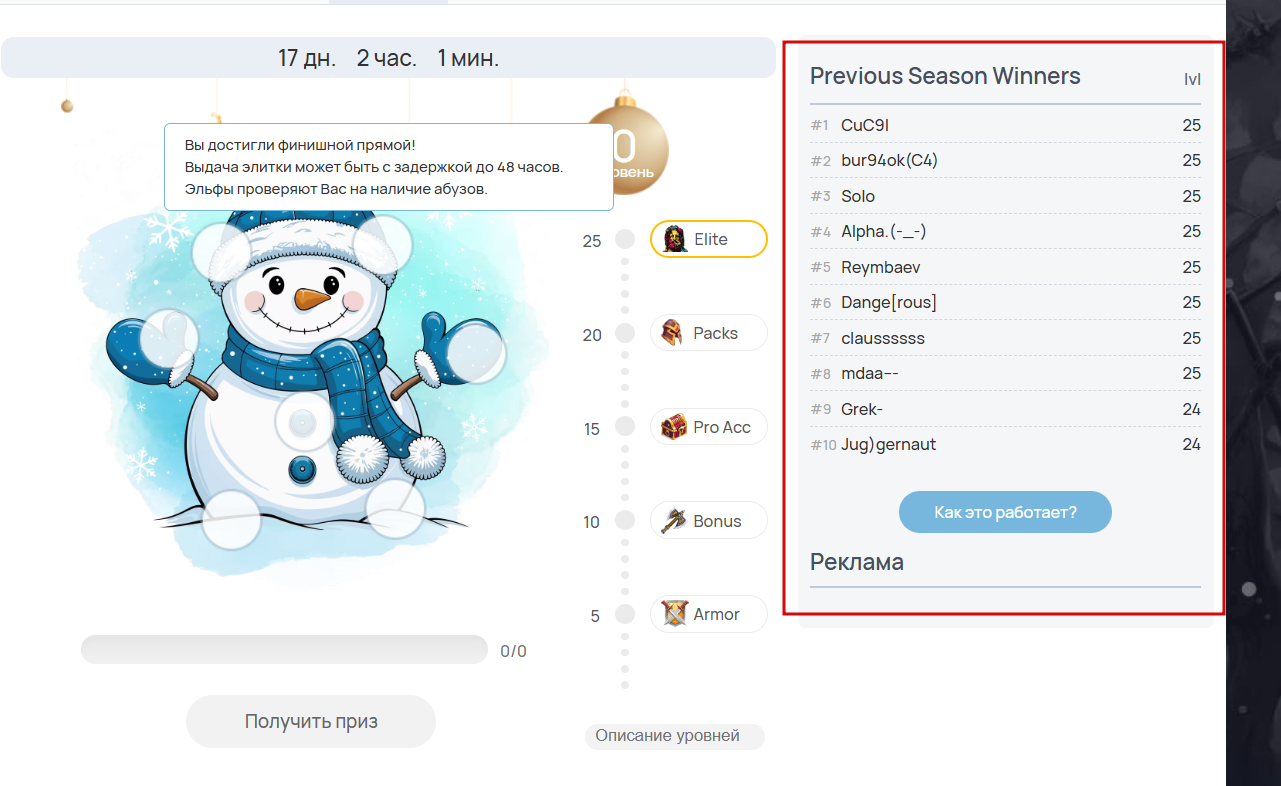Click the countdown timer banner
Image resolution: width=1281 pixels, height=786 pixels.
389,58
